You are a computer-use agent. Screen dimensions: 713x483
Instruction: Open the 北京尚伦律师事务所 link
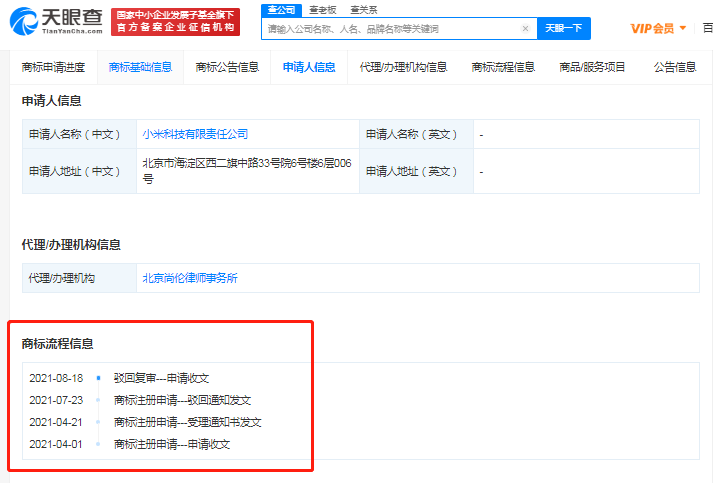tap(190, 278)
